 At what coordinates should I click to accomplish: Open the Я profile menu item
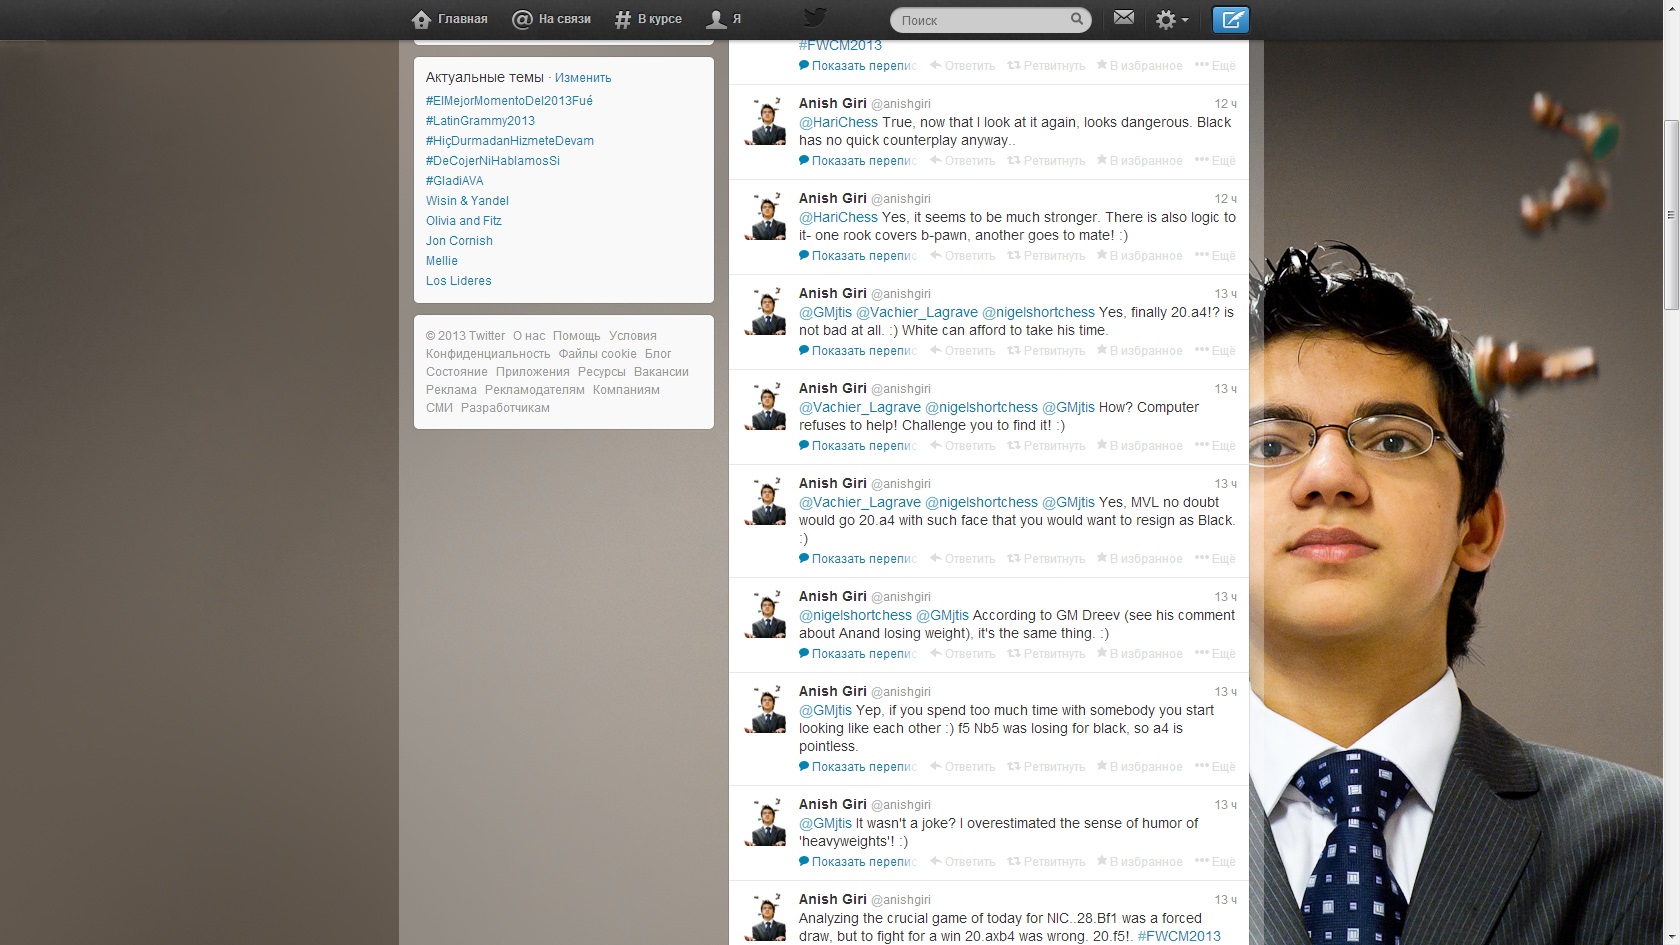(x=724, y=19)
